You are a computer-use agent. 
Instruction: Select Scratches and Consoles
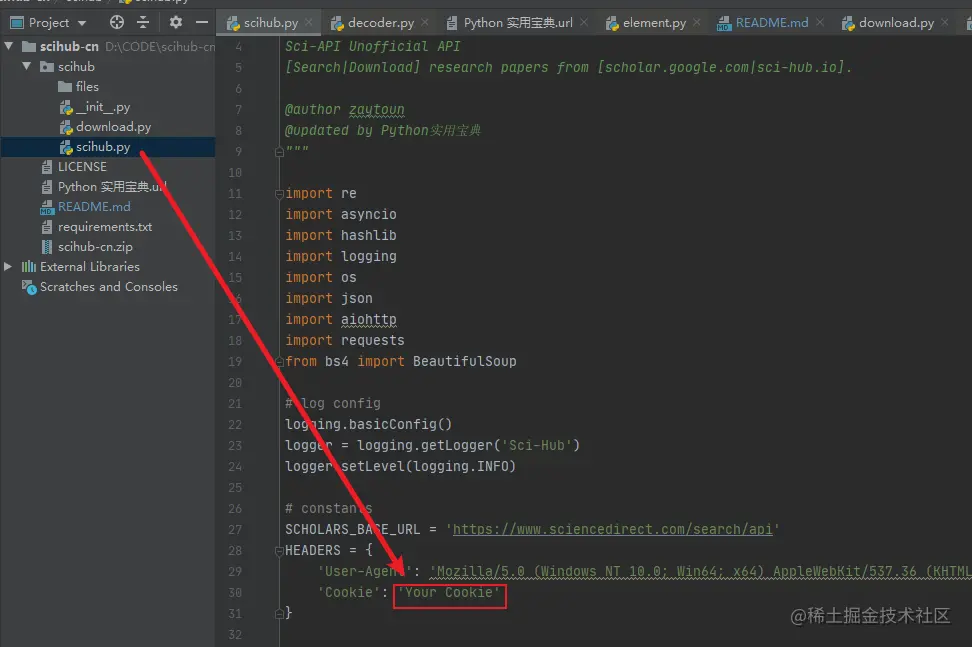(108, 287)
